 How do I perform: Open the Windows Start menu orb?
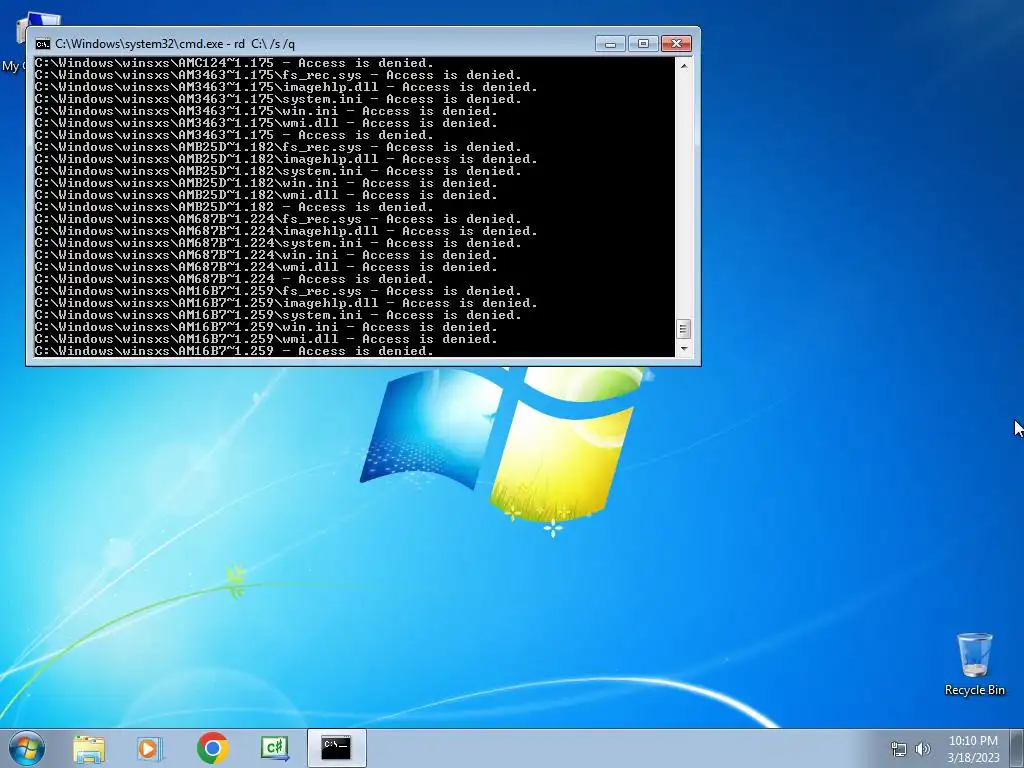27,748
